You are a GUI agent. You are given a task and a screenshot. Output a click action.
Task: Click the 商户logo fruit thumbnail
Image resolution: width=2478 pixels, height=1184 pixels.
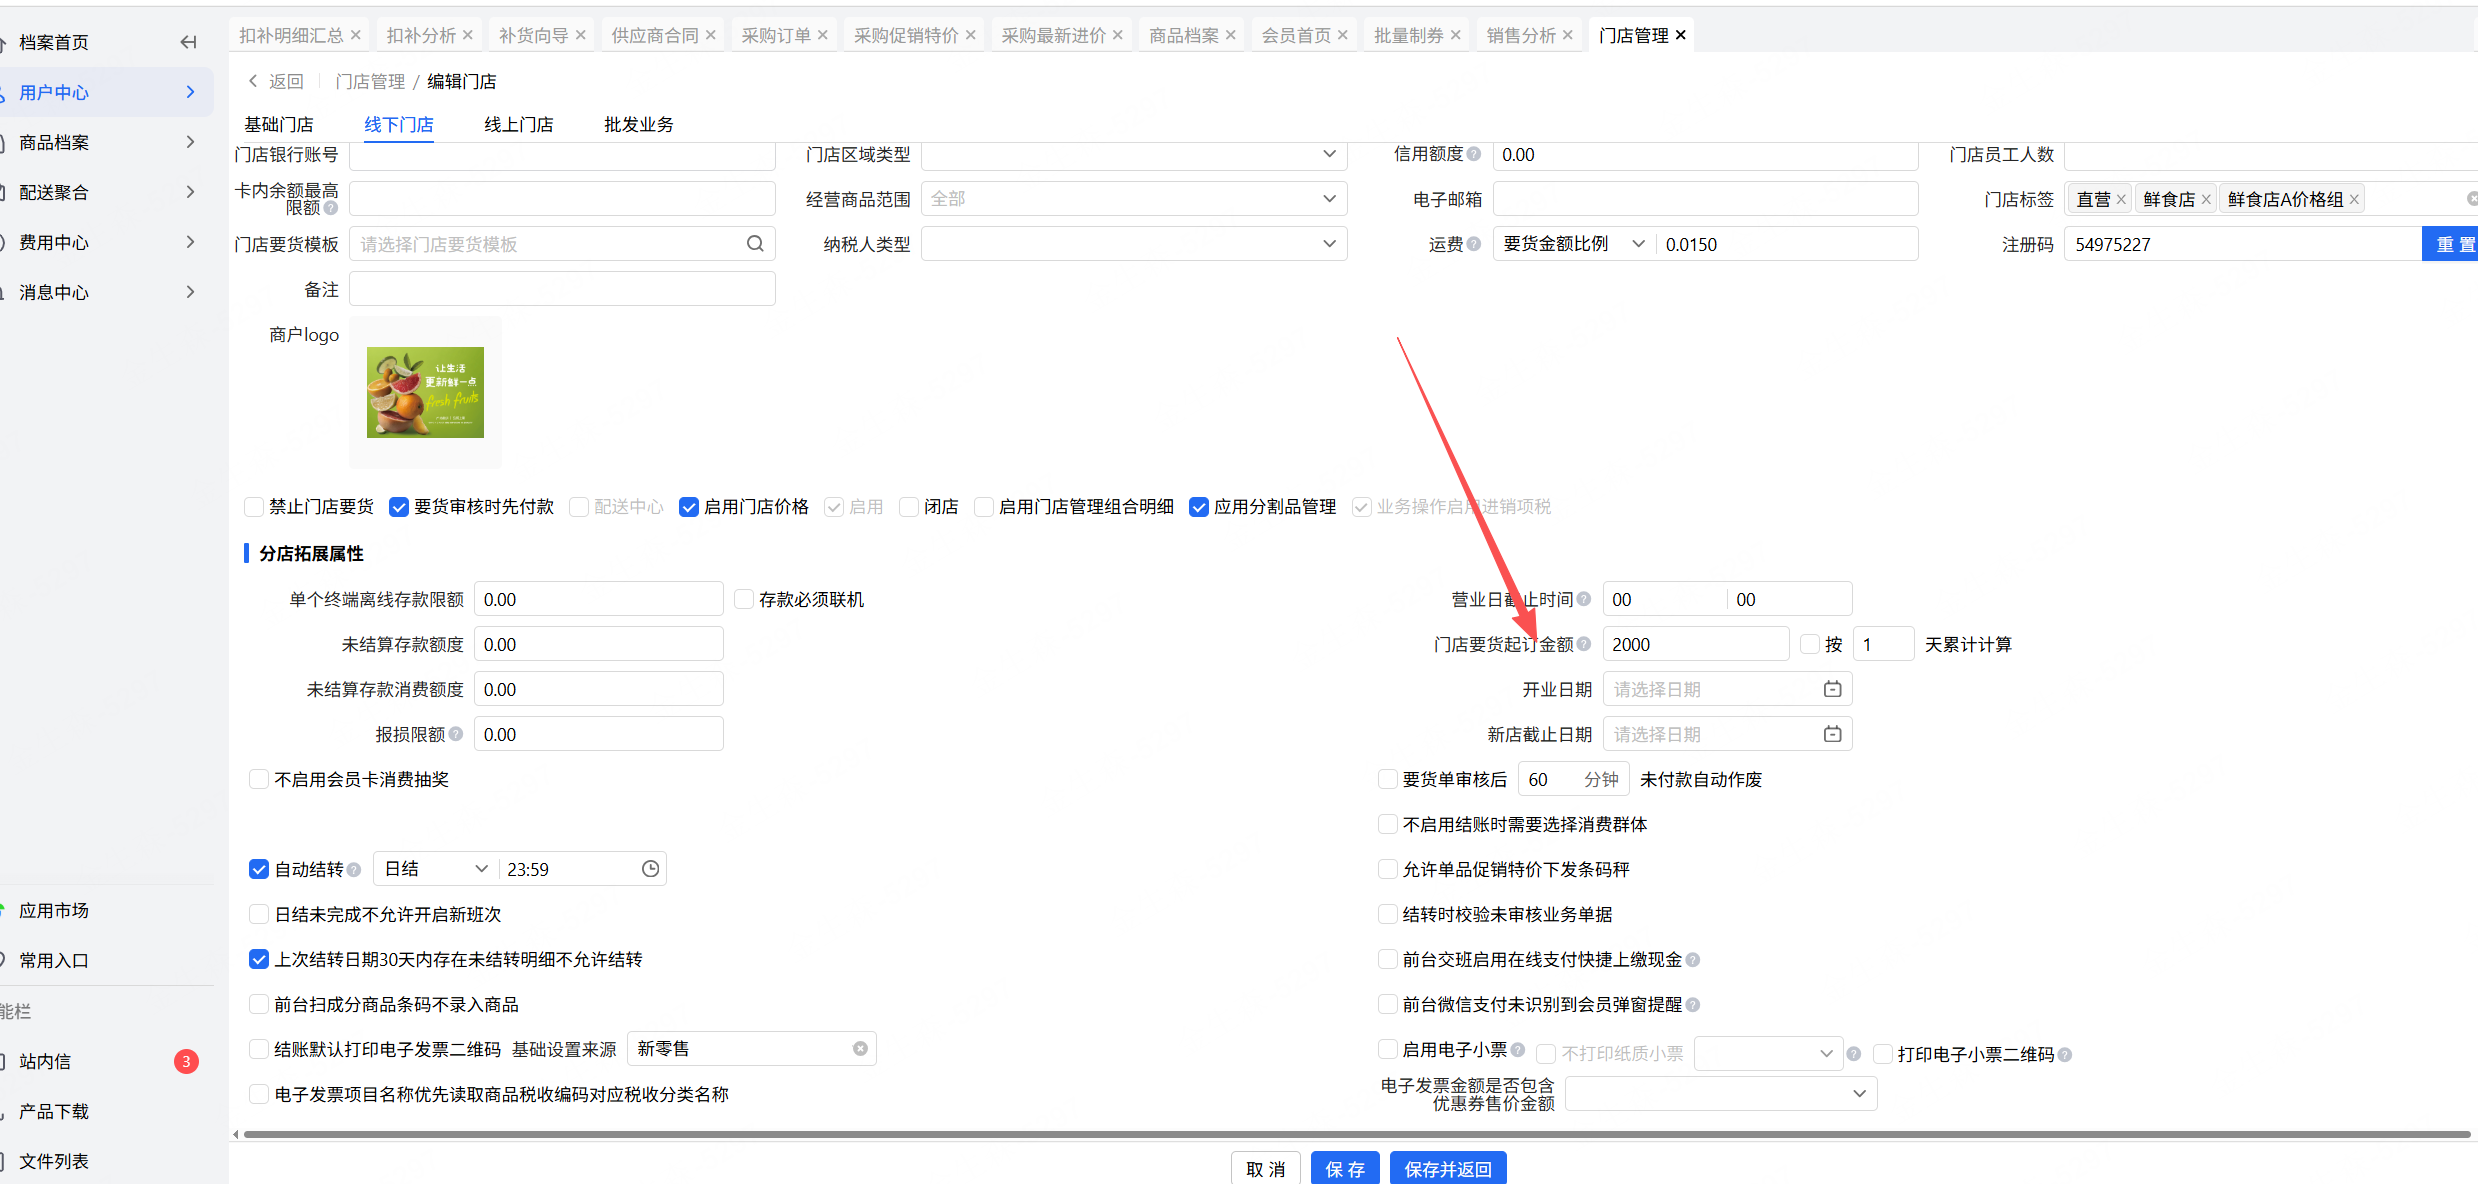pos(425,392)
